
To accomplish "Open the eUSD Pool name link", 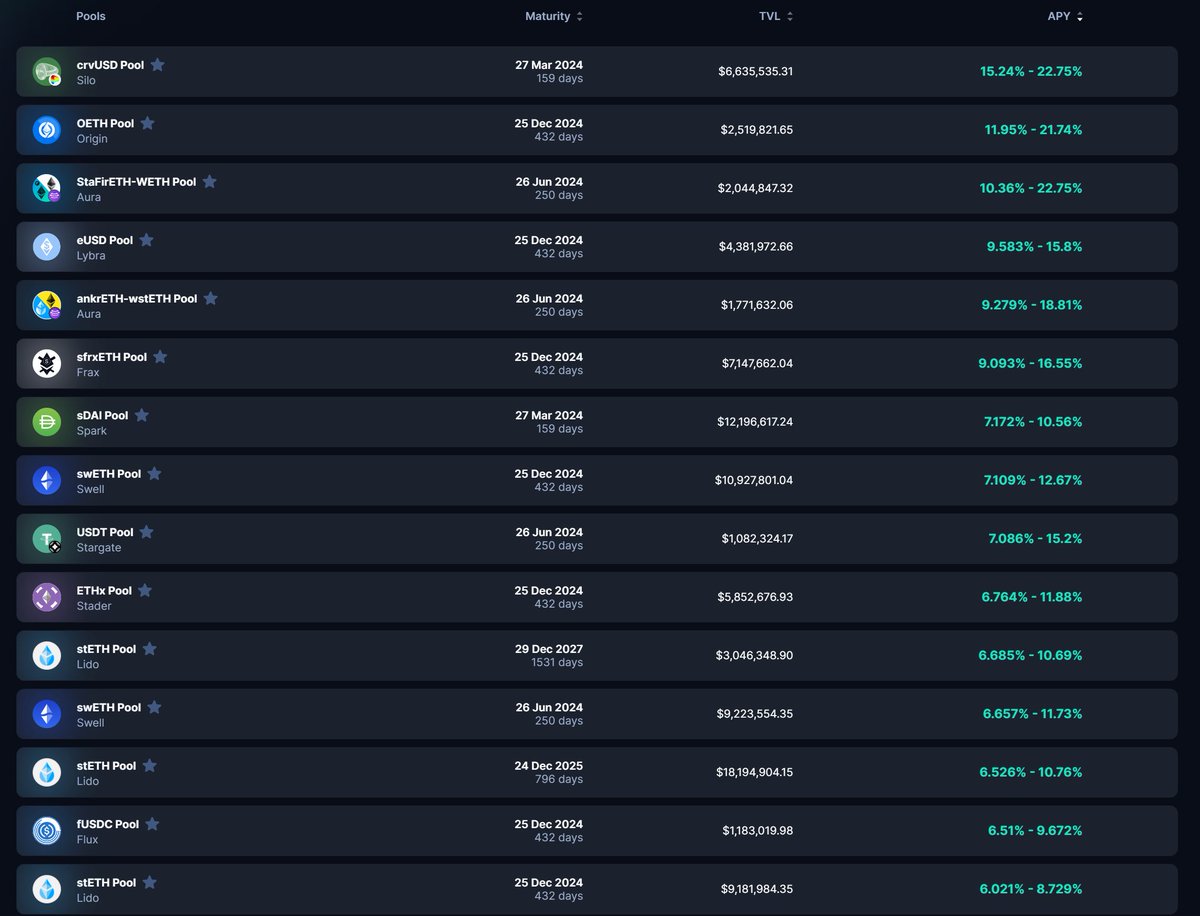I will [x=105, y=240].
